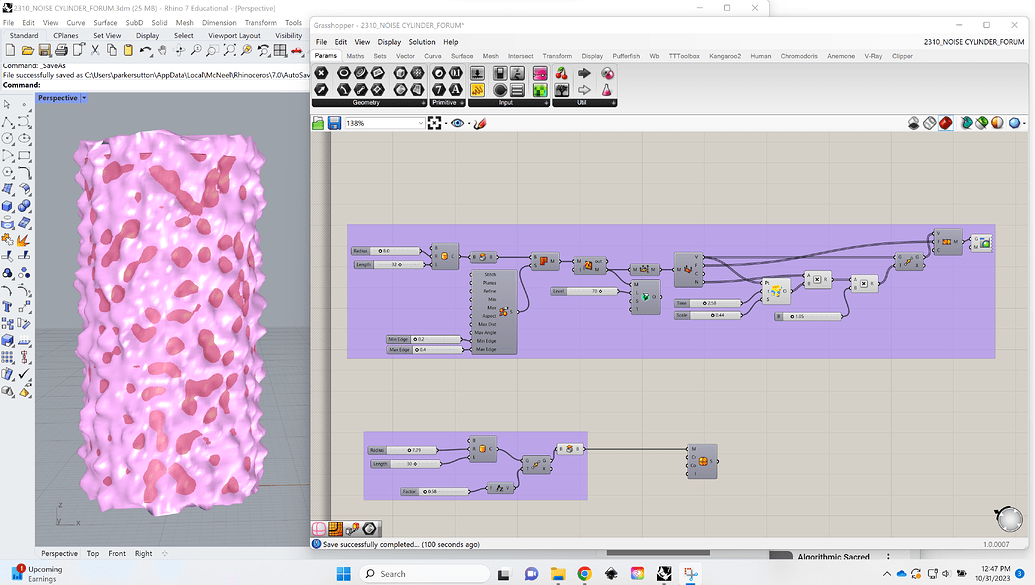Enable shaded red preview mode

point(945,123)
